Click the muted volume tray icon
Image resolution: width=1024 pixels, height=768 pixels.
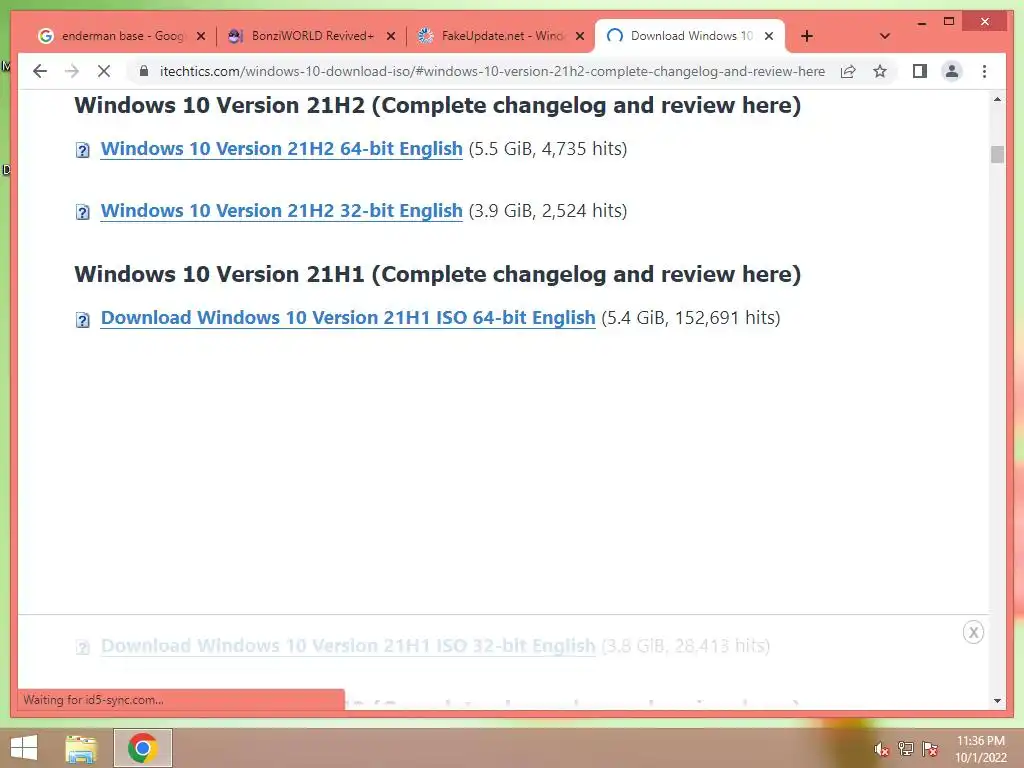coord(881,749)
